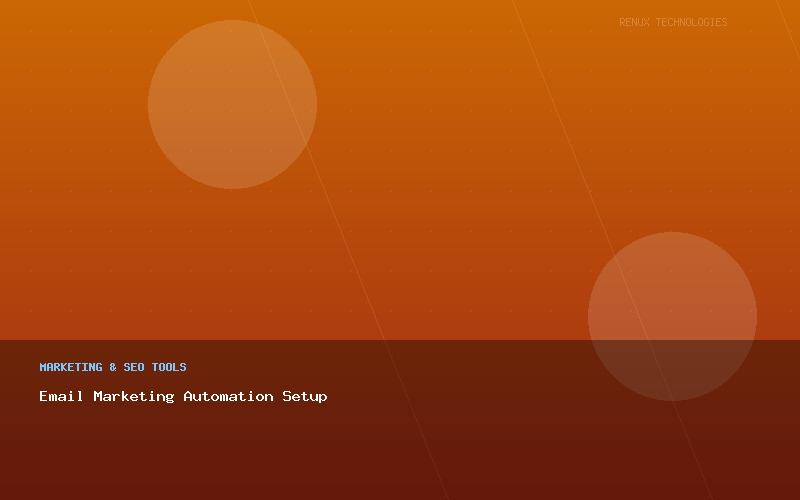Image resolution: width=800 pixels, height=500 pixels.
Task: Select the Email Marketing Automation Setup title
Action: [x=183, y=396]
